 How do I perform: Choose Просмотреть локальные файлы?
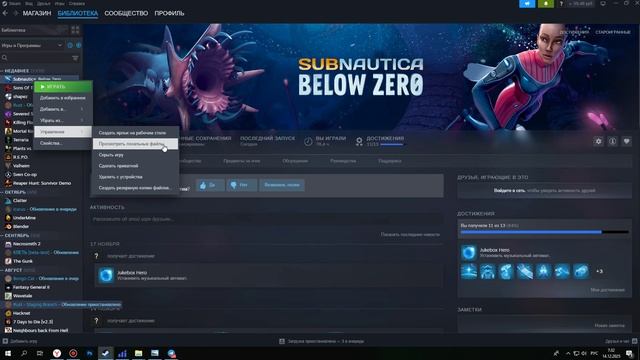[x=135, y=144]
